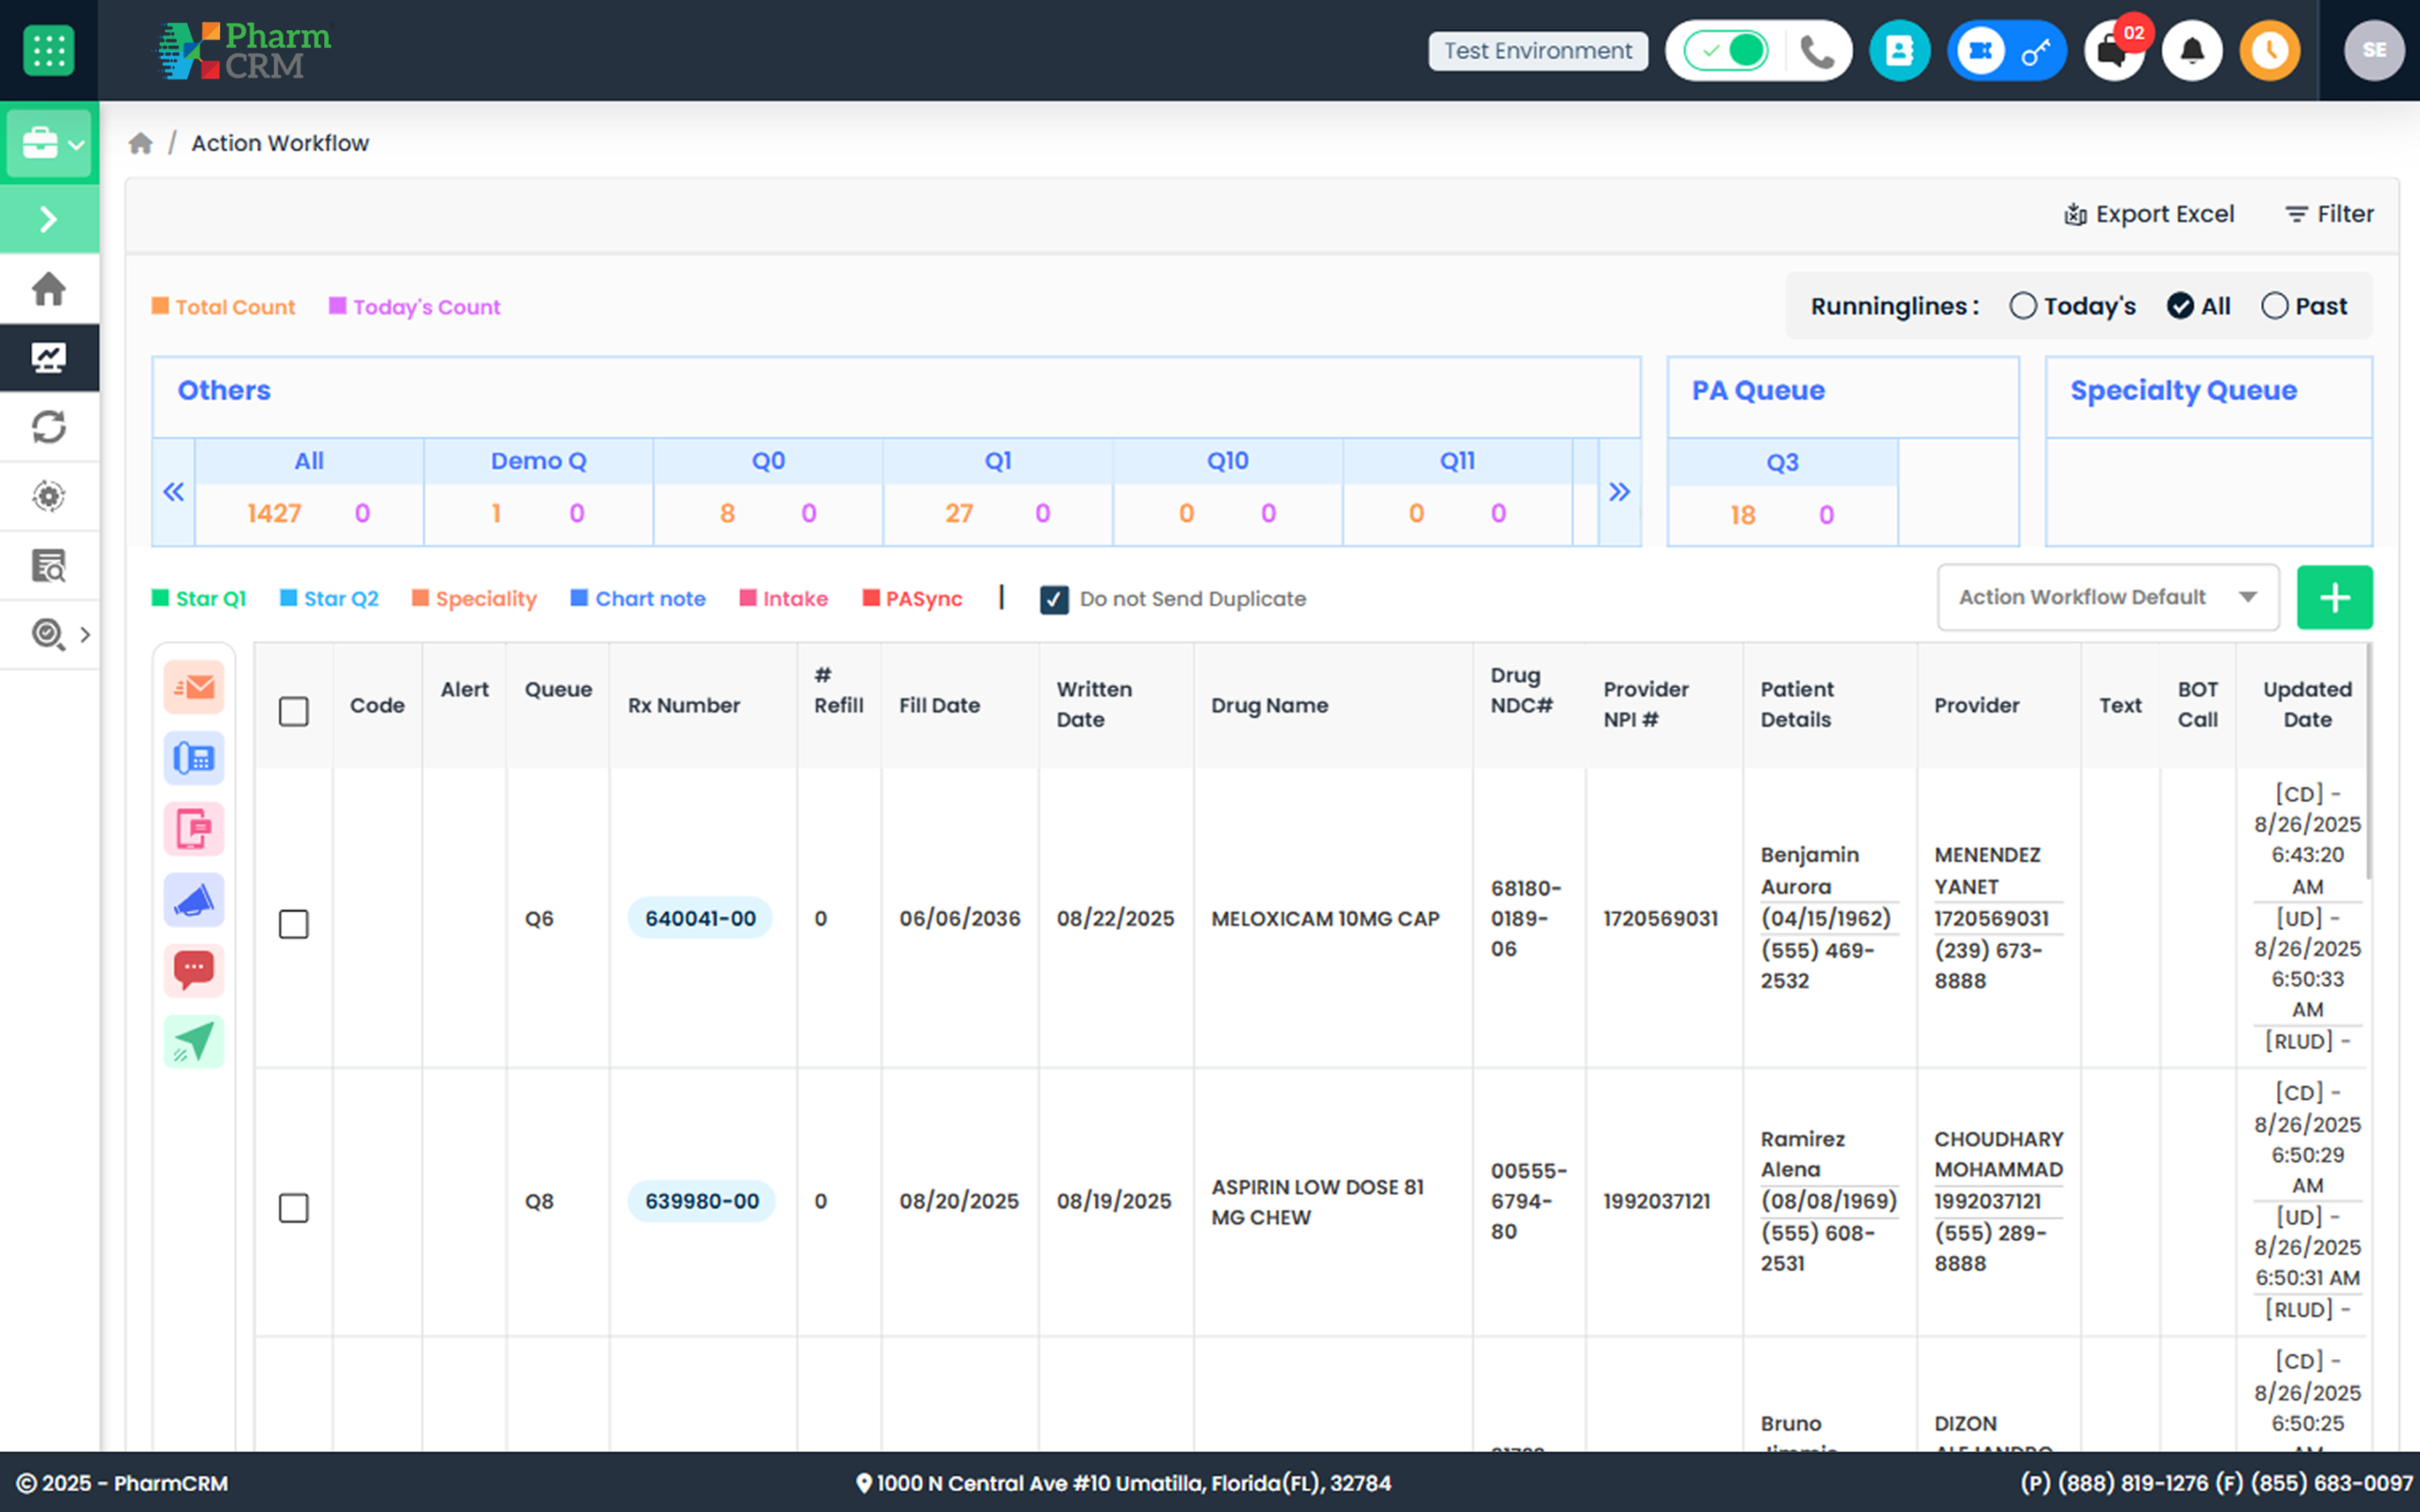The width and height of the screenshot is (2420, 1512).
Task: Check the row checkbox for Rx 640041-00
Action: (x=293, y=923)
